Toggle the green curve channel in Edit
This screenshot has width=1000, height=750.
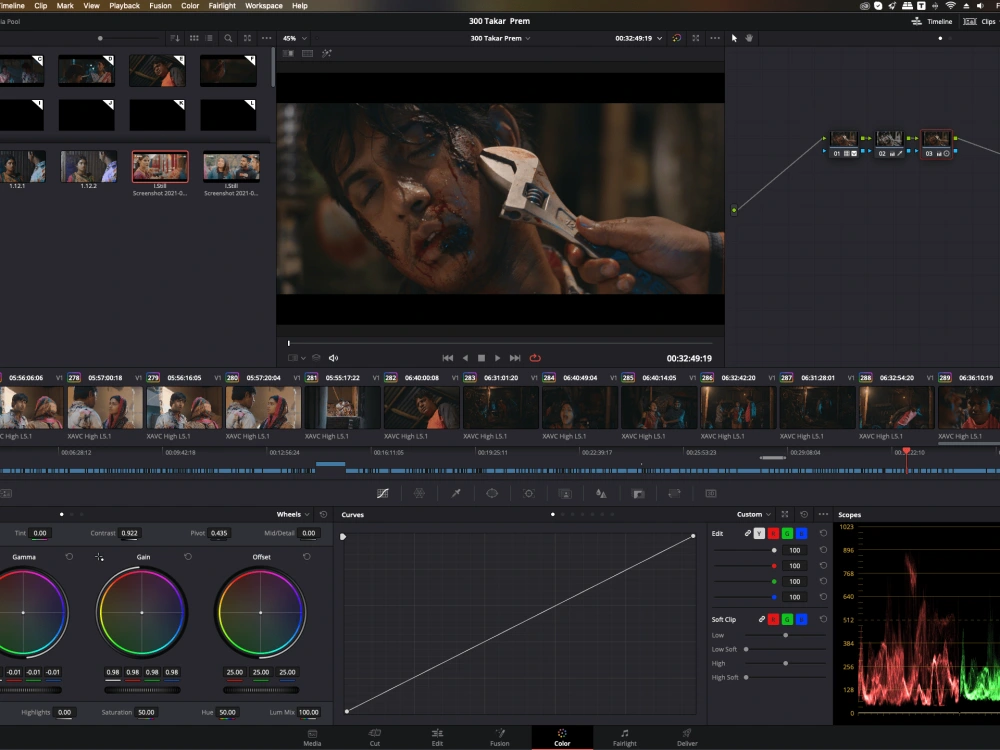point(787,533)
